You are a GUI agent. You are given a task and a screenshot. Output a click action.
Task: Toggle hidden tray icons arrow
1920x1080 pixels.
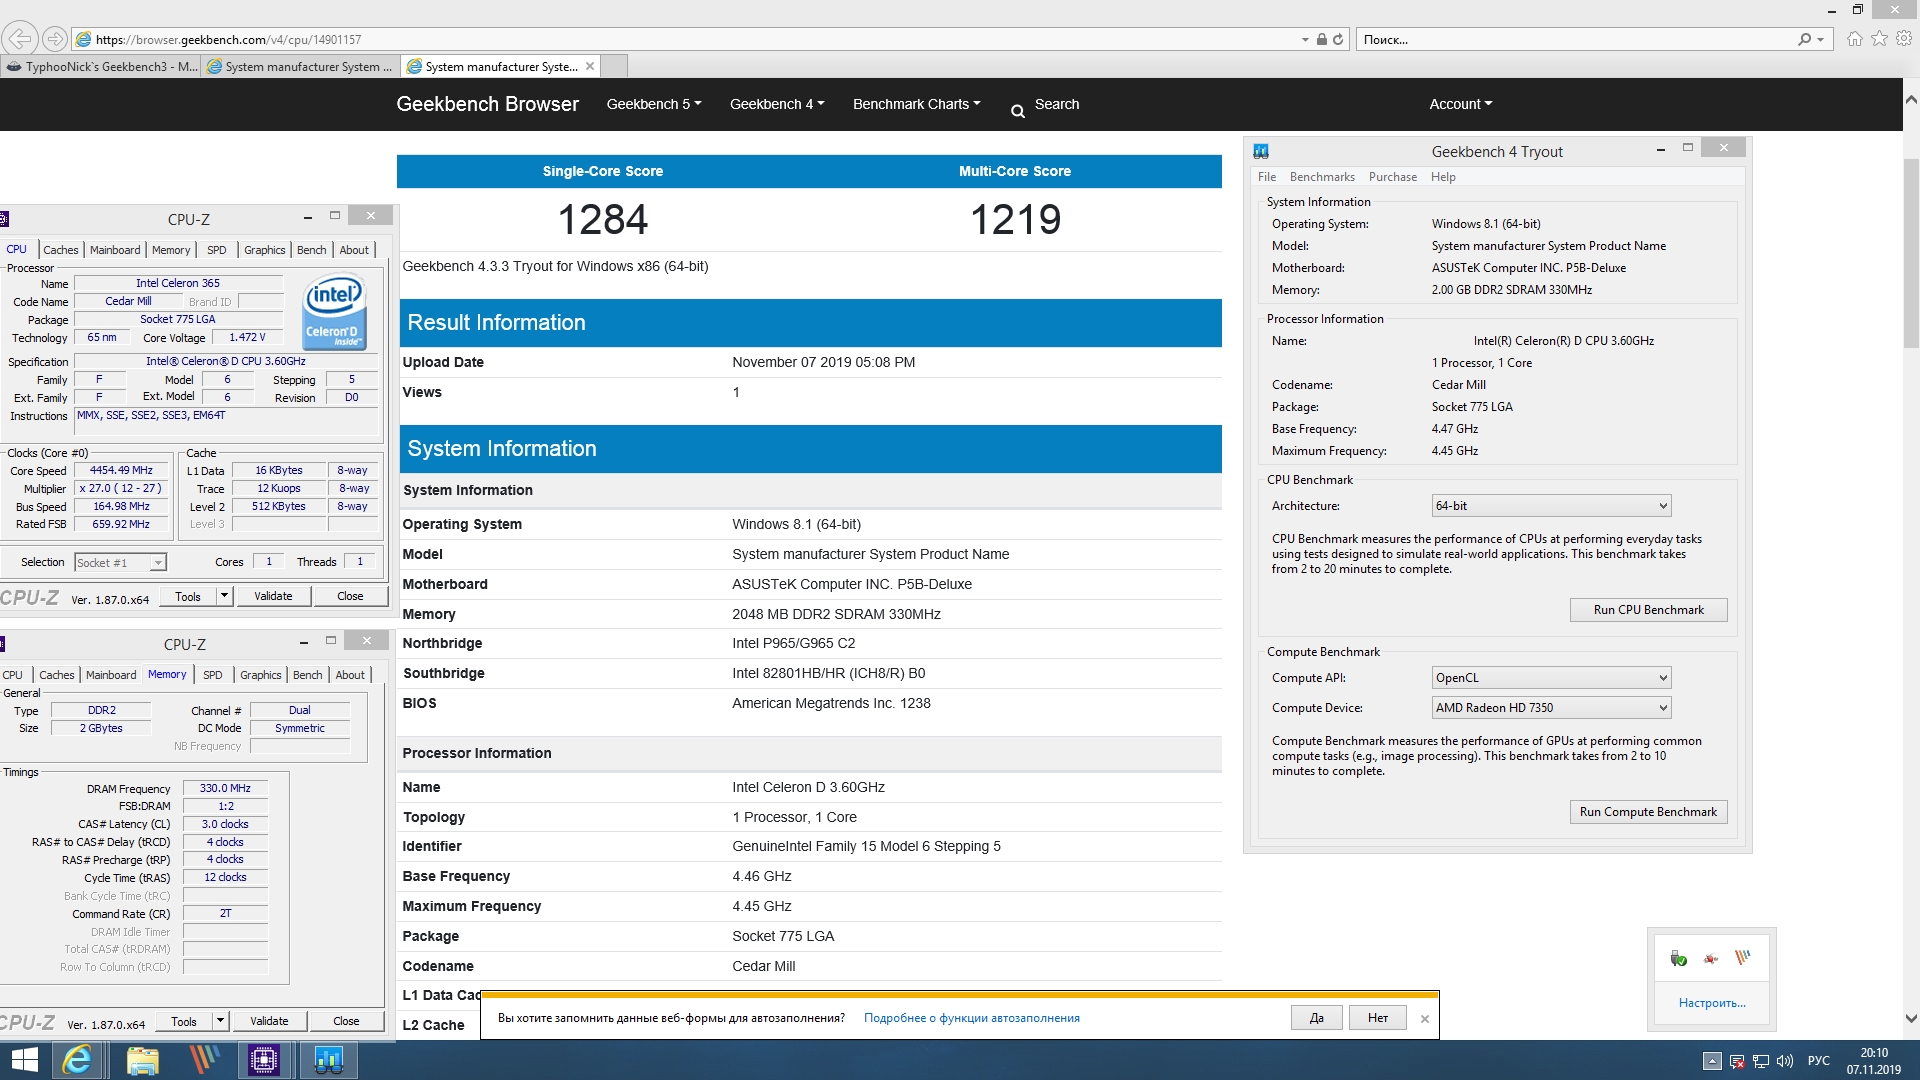[1712, 1061]
